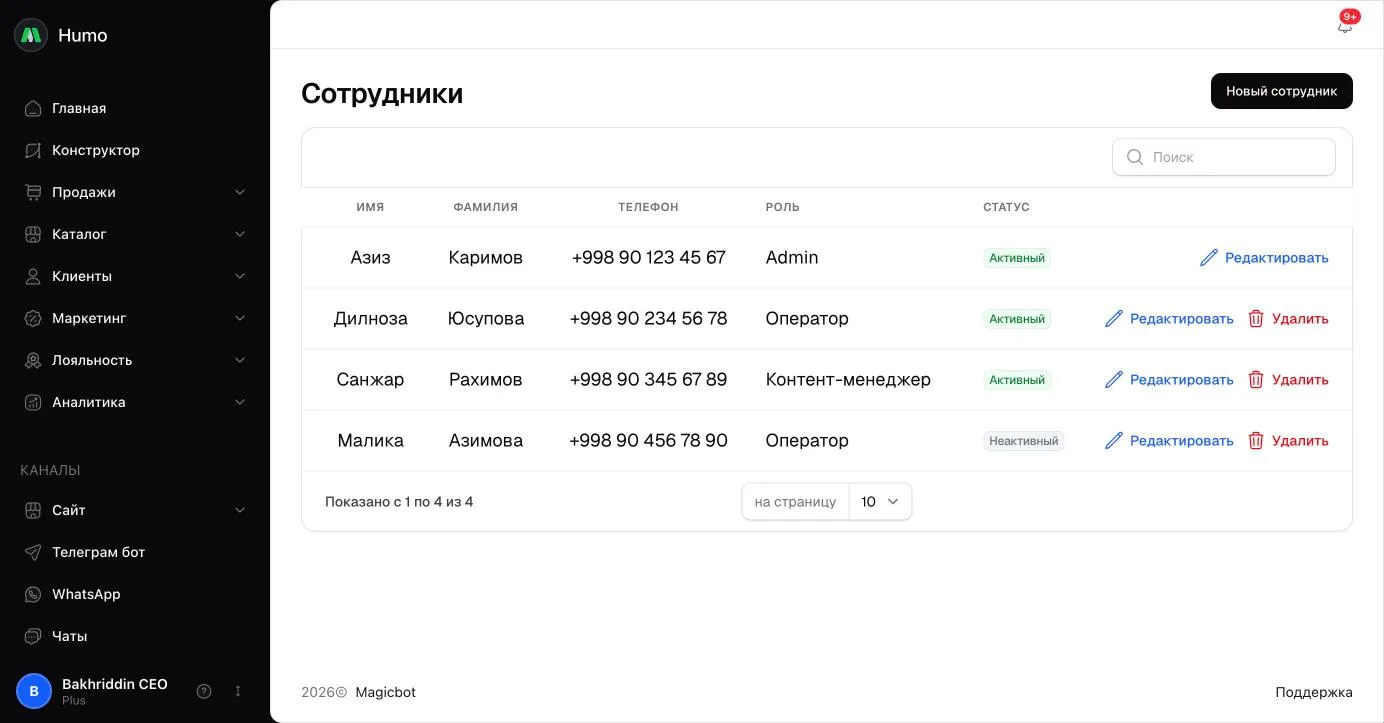Click pencil icon in Азиз row
The image size is (1384, 723).
[x=1209, y=258]
